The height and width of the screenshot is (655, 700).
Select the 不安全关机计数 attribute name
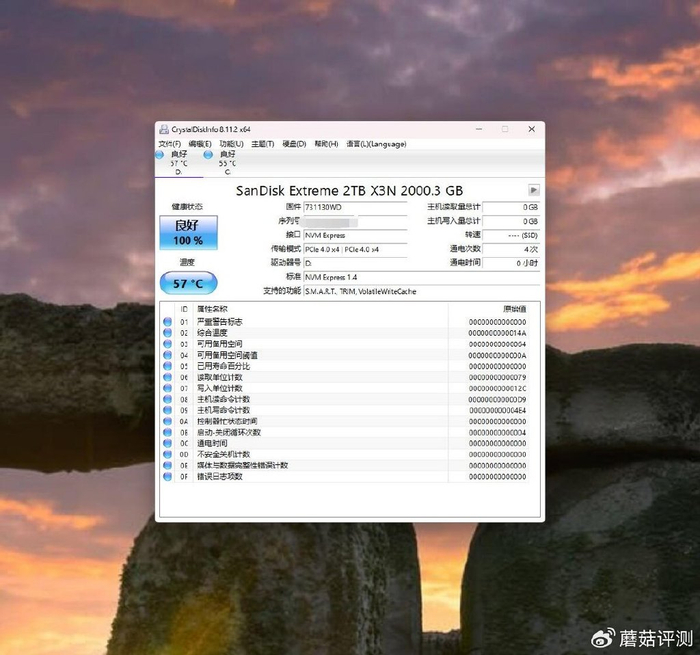pos(223,454)
